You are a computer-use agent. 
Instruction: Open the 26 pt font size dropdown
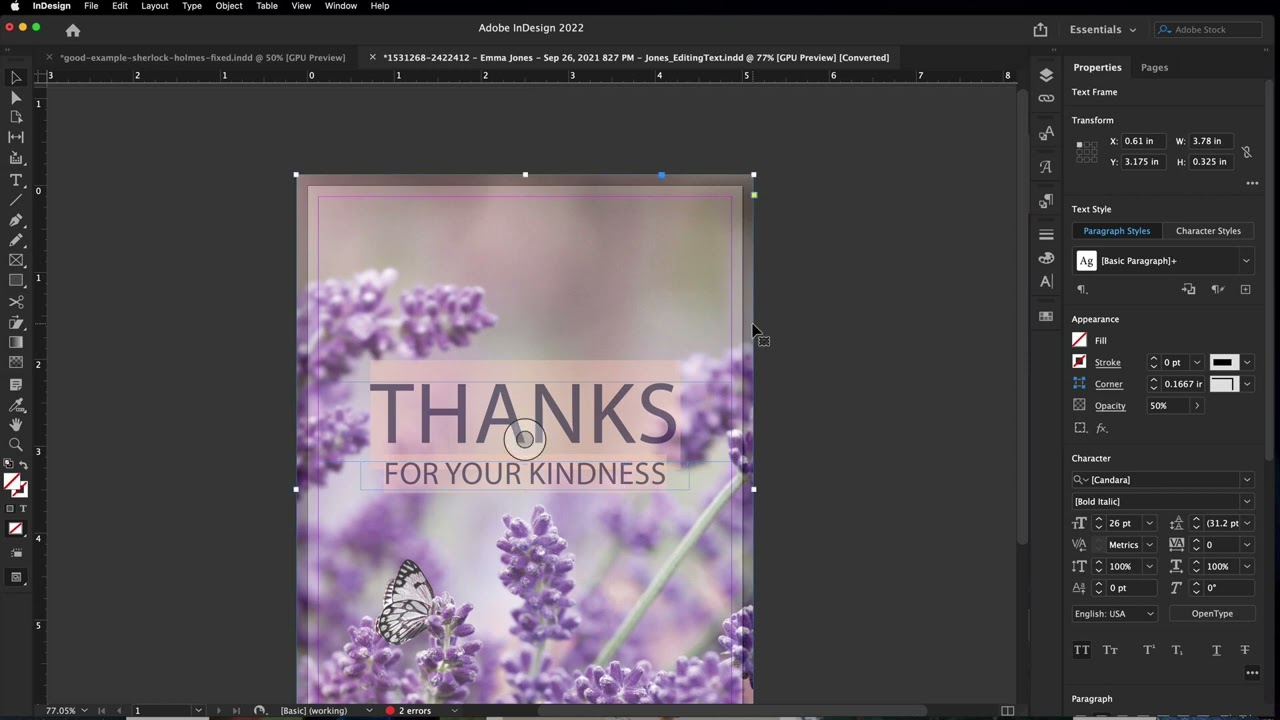[1149, 523]
